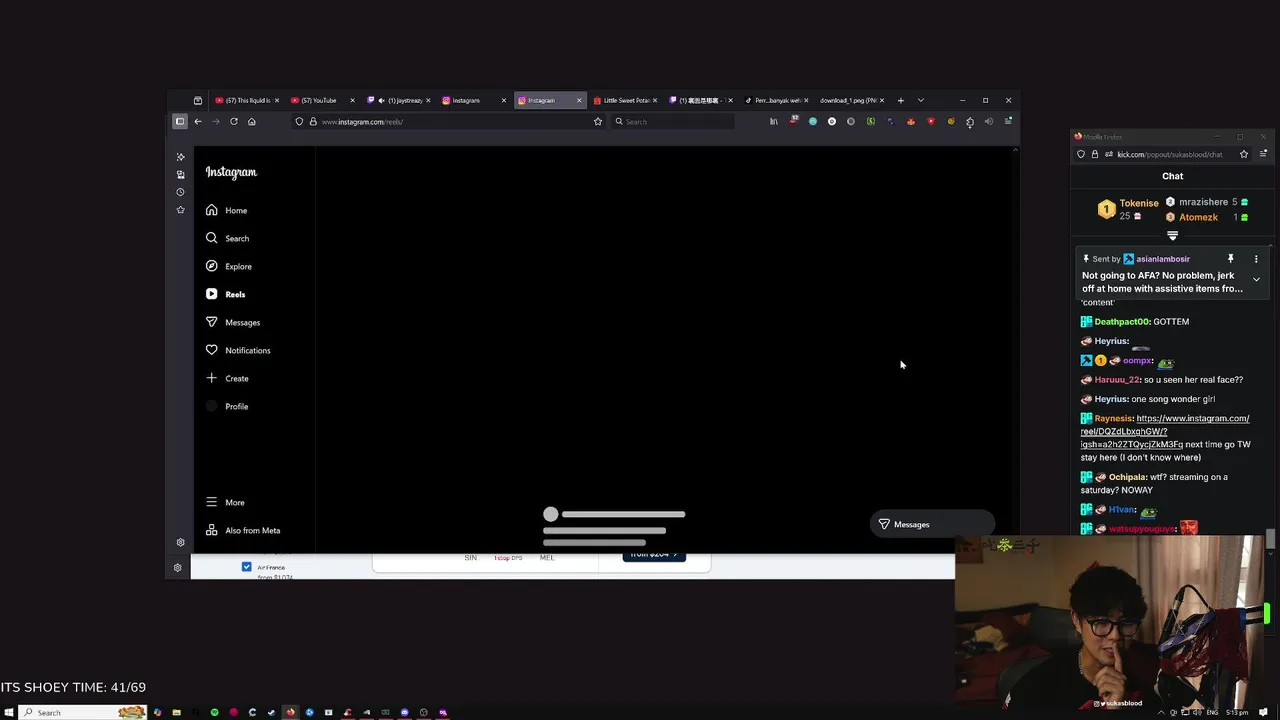The height and width of the screenshot is (720, 1280).
Task: Open the Windows Start button
Action: [x=8, y=712]
